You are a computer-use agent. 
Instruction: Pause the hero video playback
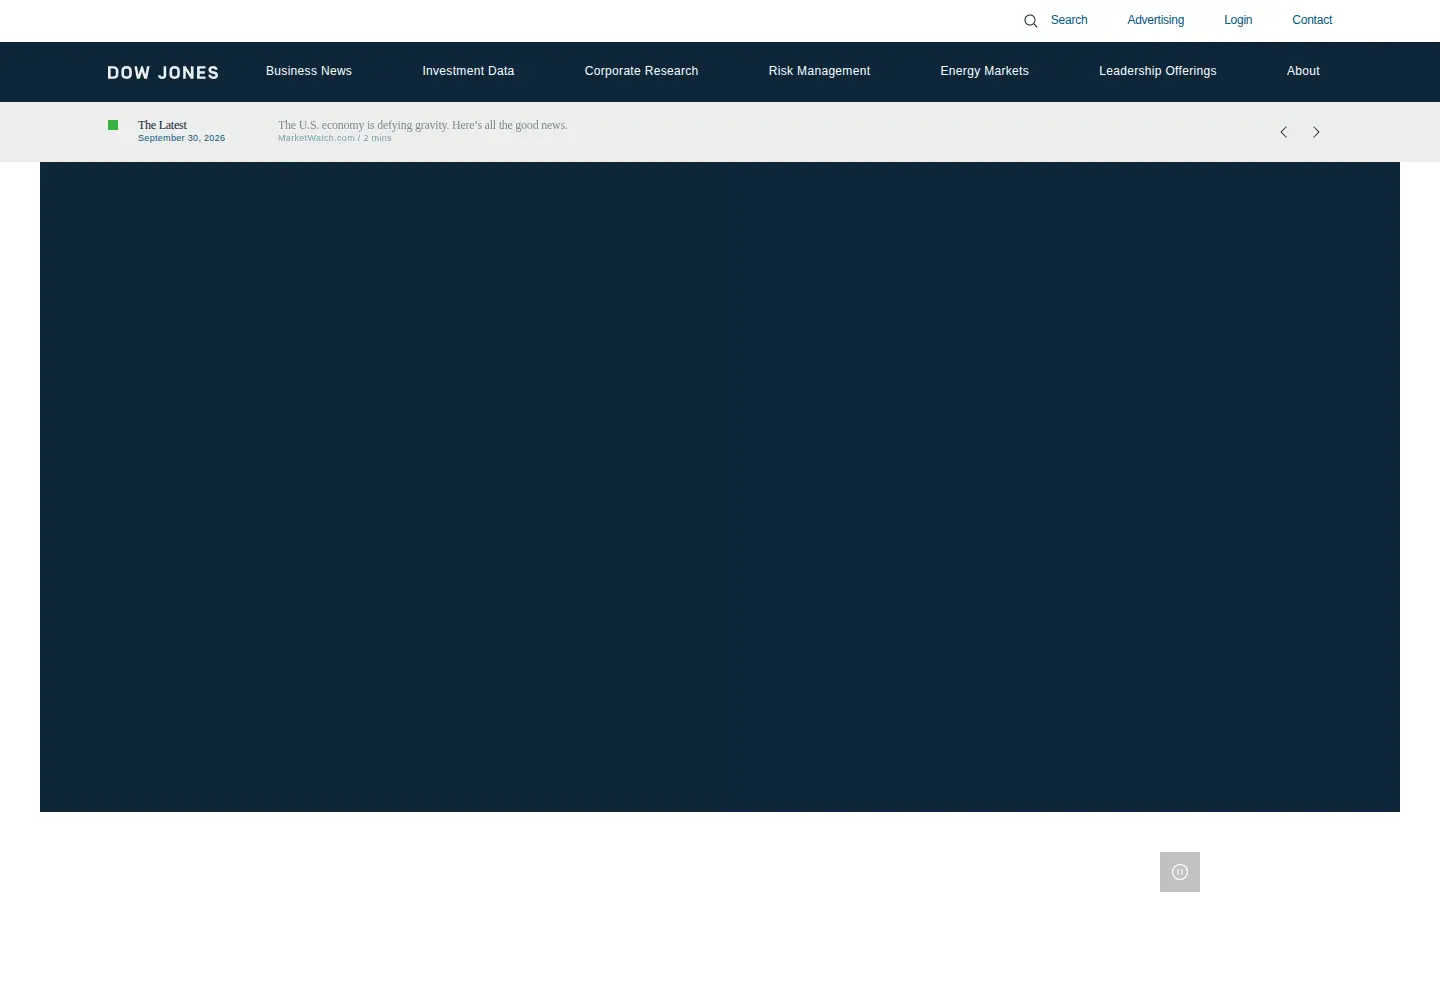pos(1180,872)
